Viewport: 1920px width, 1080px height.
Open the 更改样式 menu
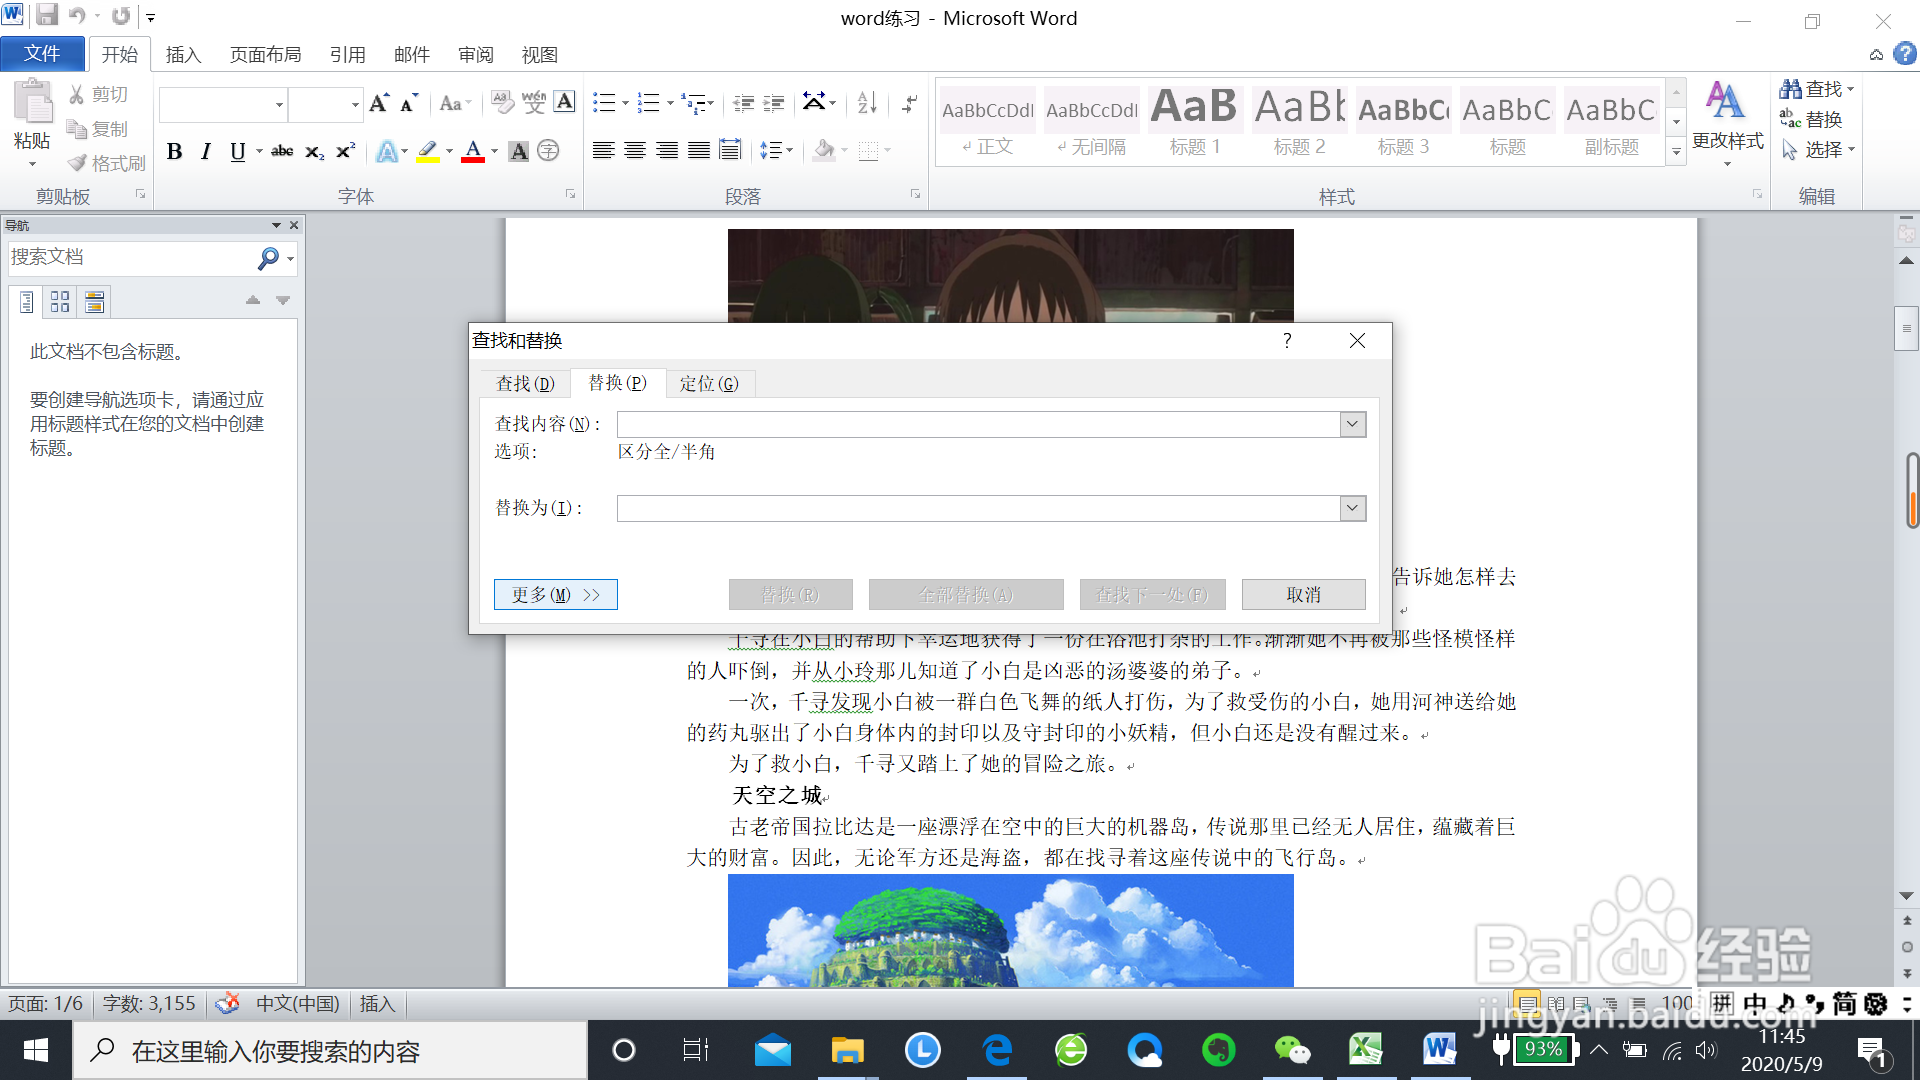[1727, 124]
